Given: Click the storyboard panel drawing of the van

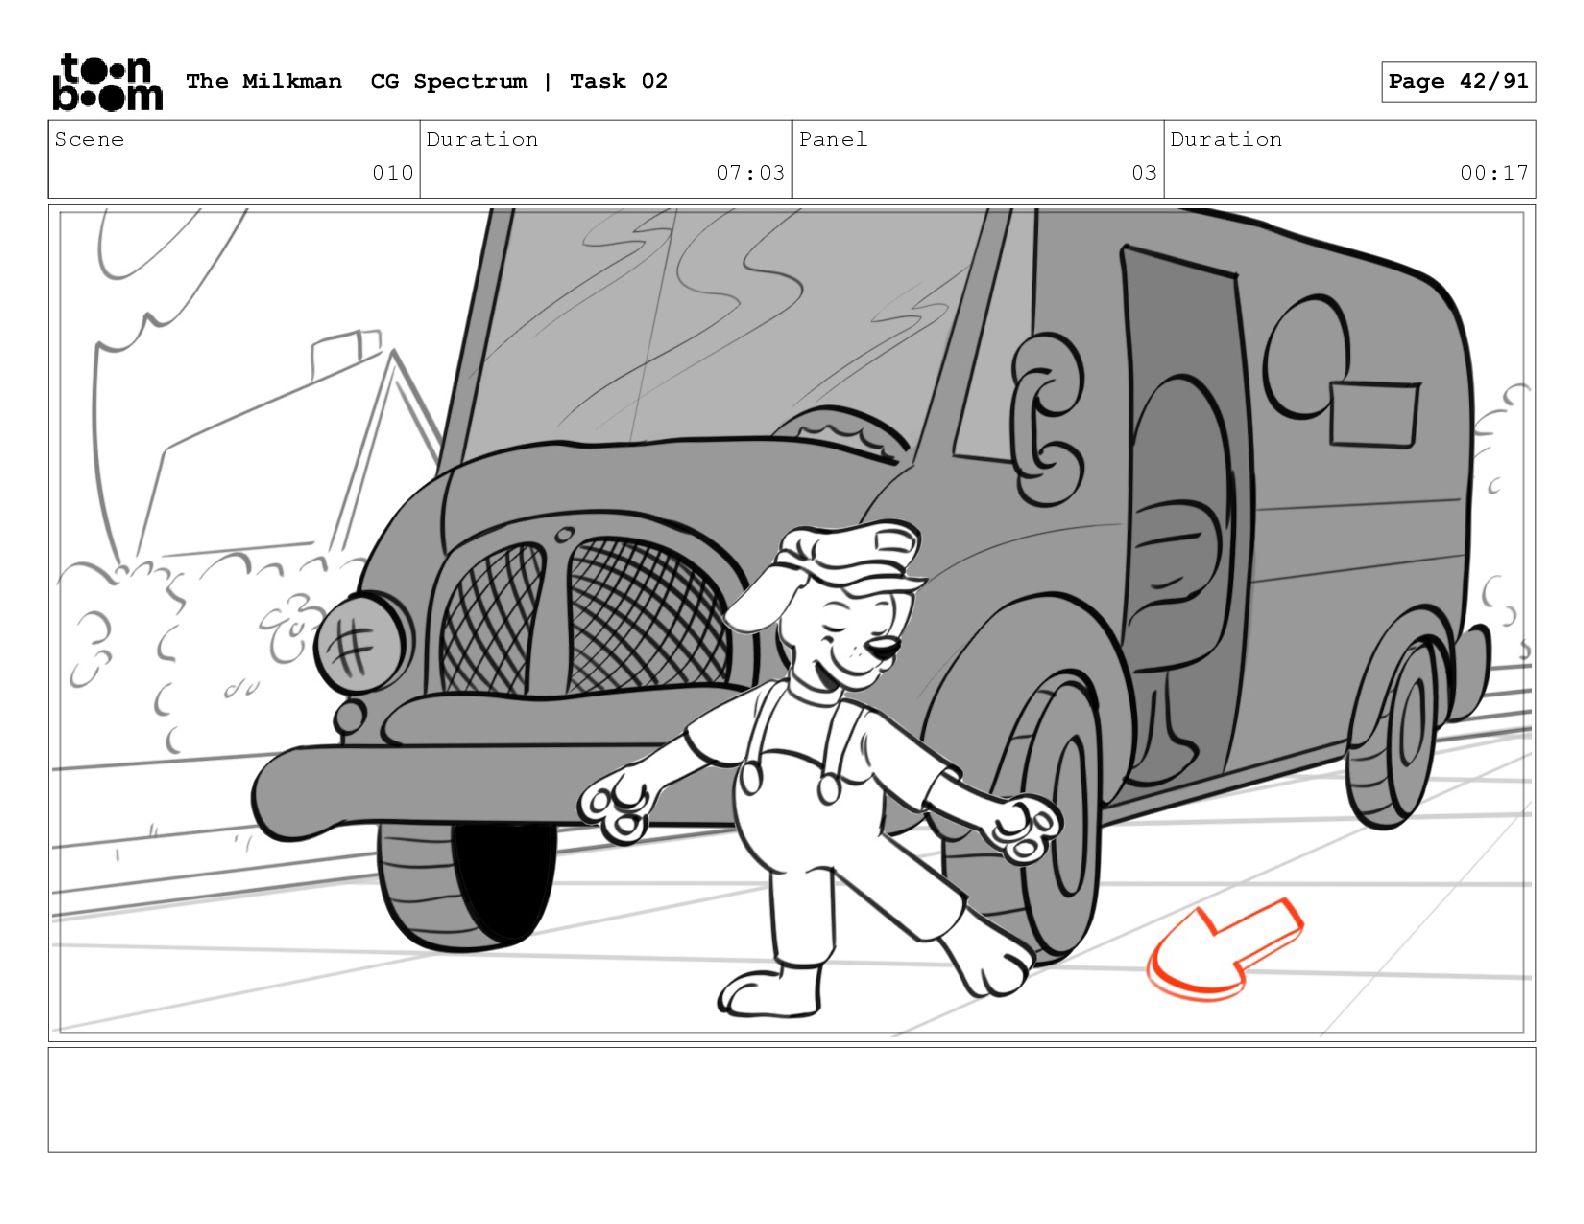Looking at the screenshot, I should click(x=792, y=623).
